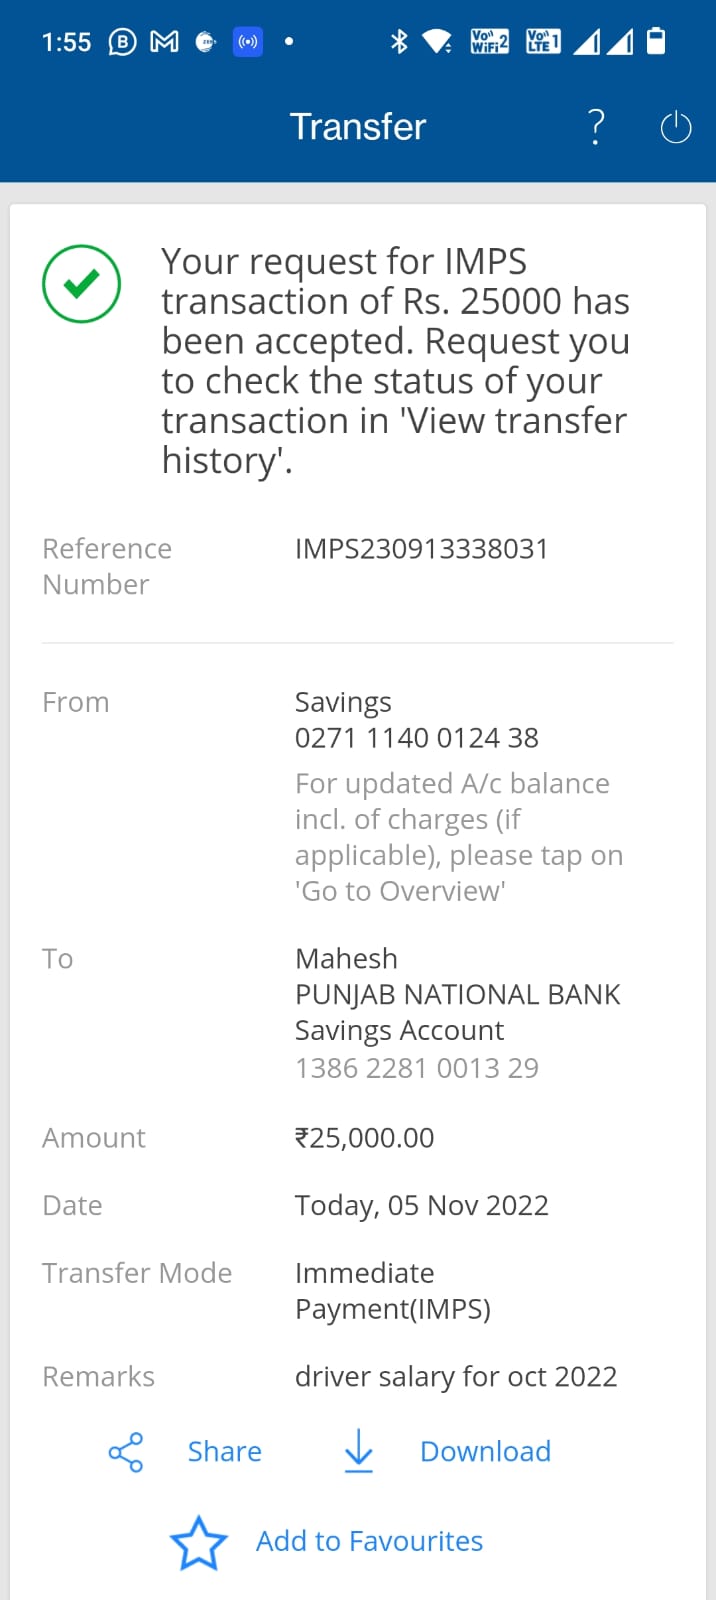Image resolution: width=716 pixels, height=1600 pixels.
Task: Tap the favourites star icon
Action: click(x=198, y=1542)
